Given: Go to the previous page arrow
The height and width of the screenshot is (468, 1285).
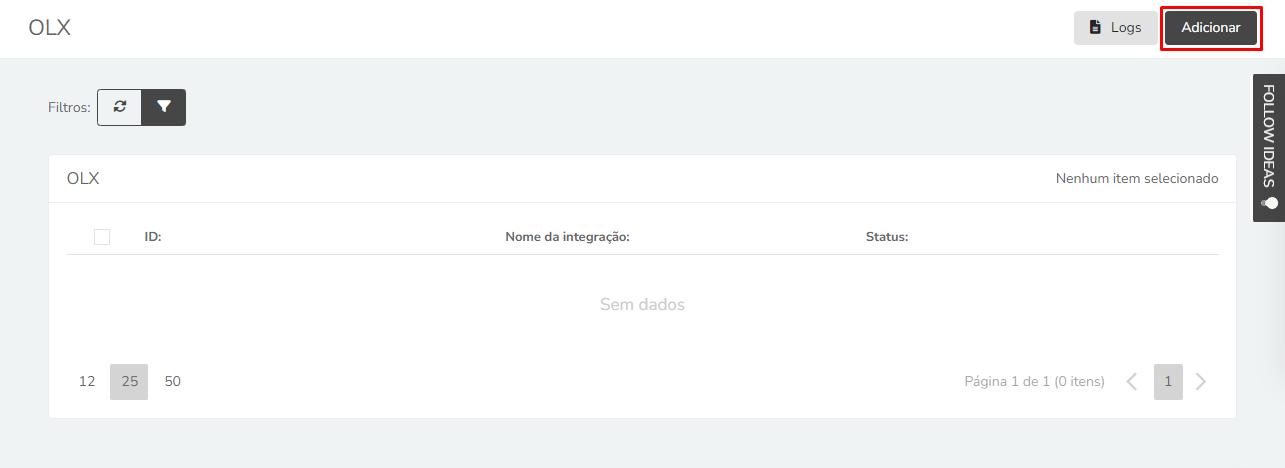Looking at the screenshot, I should (x=1132, y=381).
